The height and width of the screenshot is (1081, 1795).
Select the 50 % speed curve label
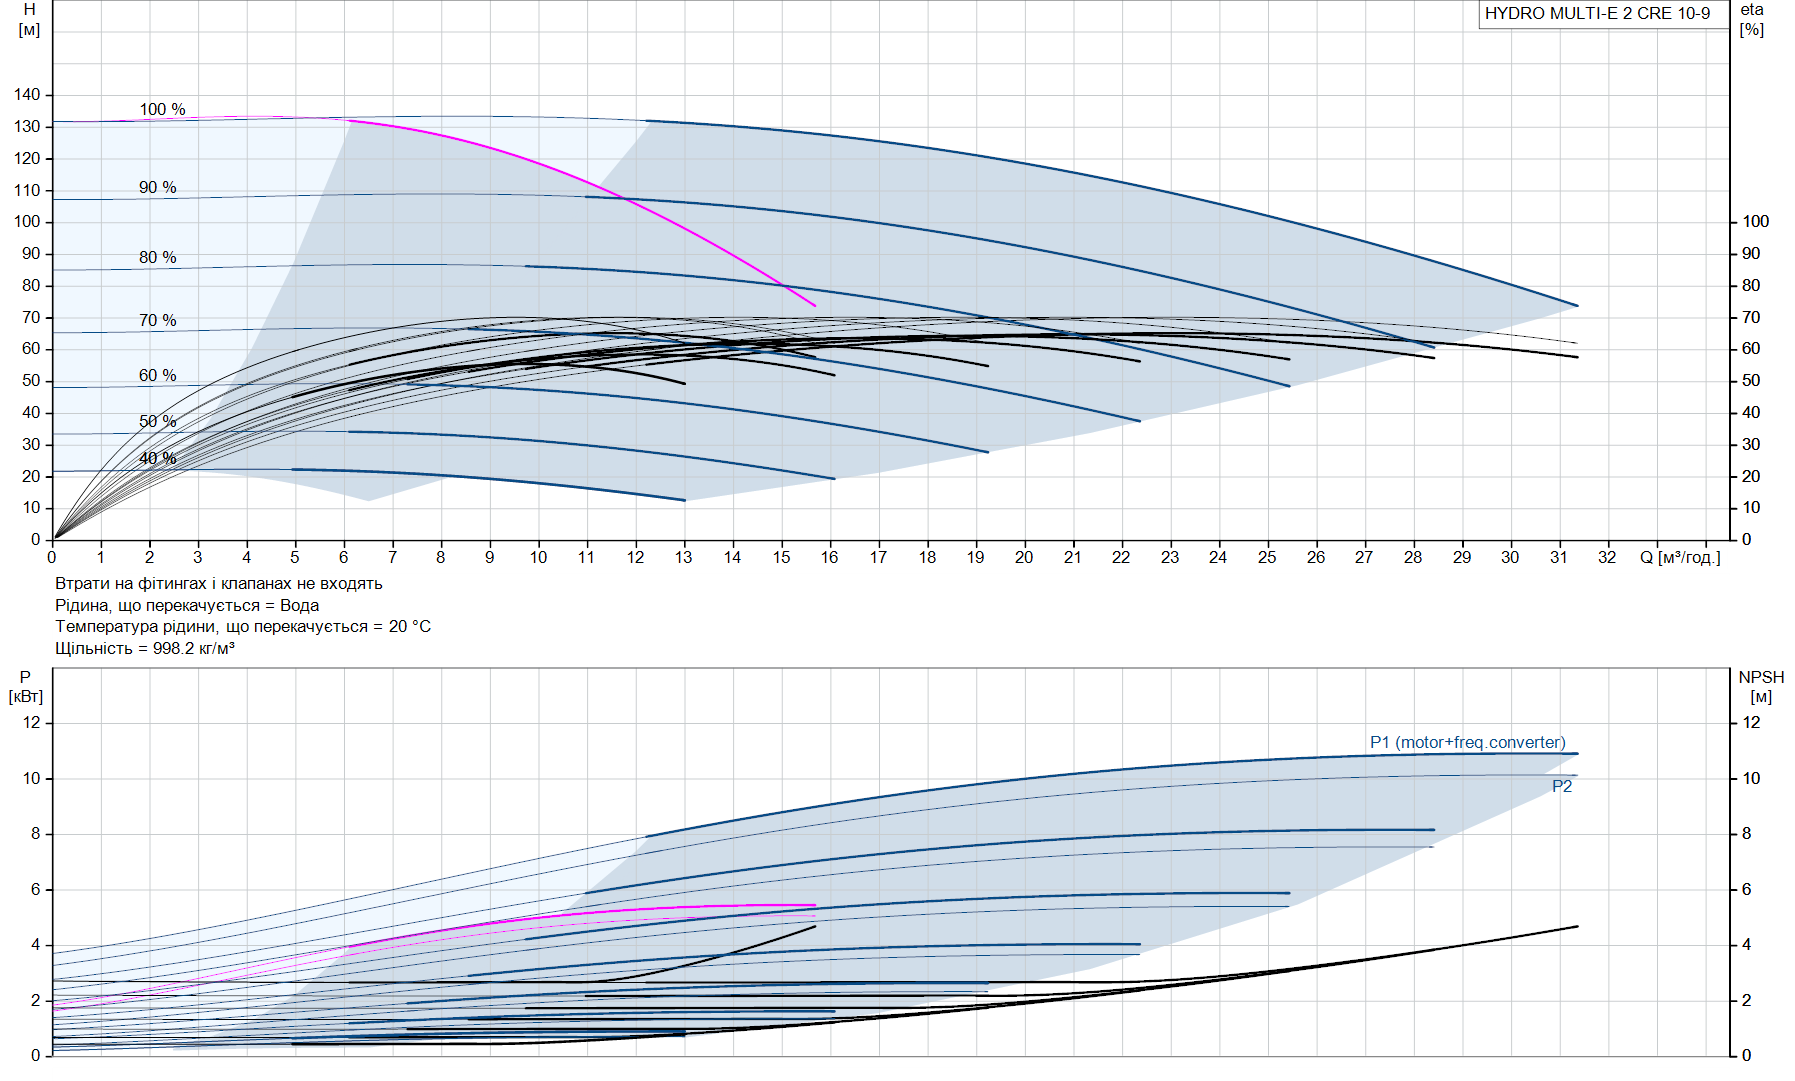coord(157,421)
